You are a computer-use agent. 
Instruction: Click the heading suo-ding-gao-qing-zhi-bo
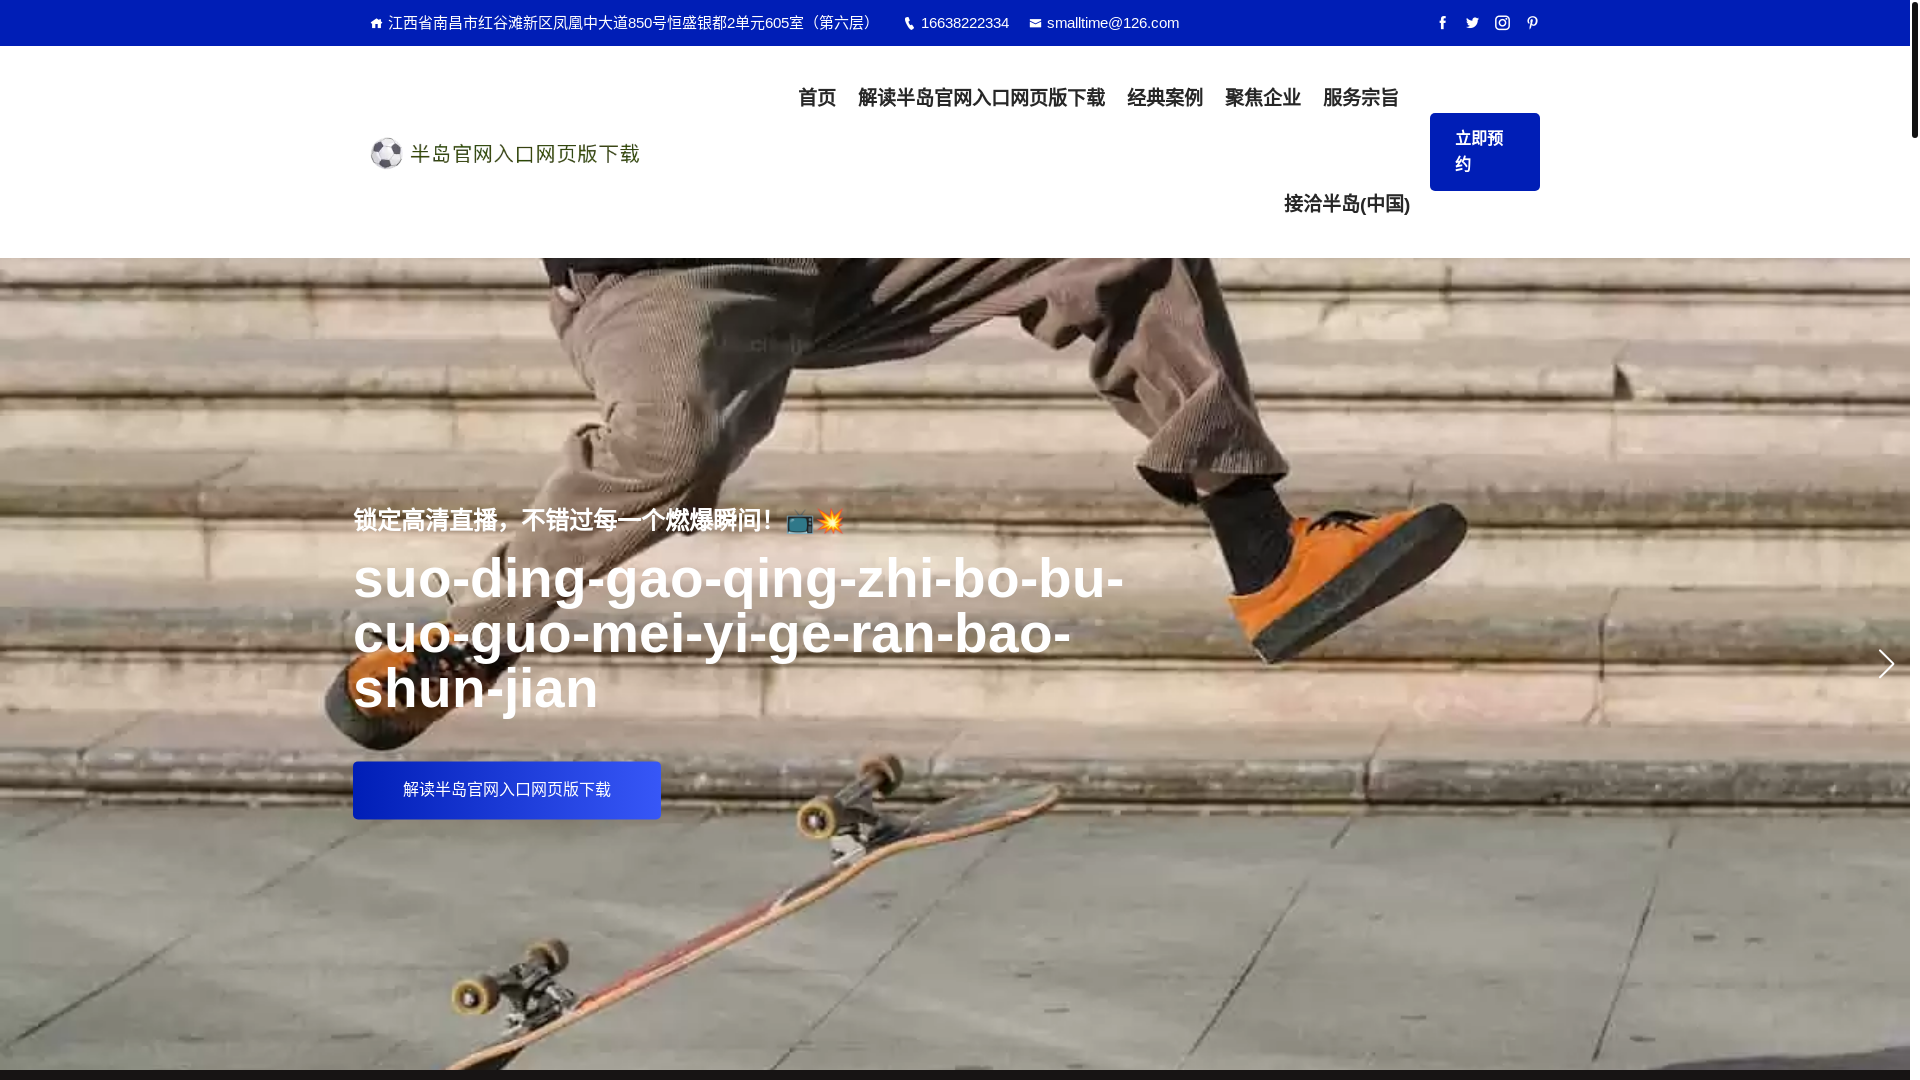click(x=696, y=579)
